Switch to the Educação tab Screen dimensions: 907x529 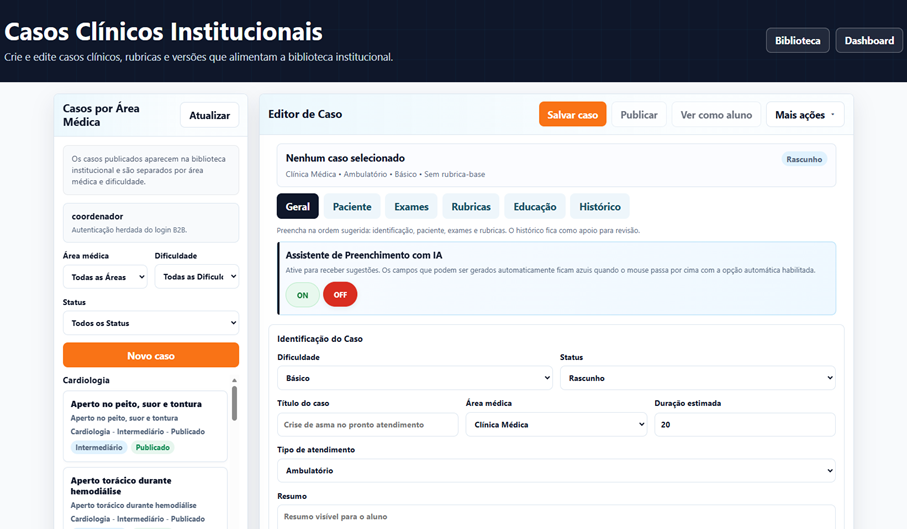[535, 206]
